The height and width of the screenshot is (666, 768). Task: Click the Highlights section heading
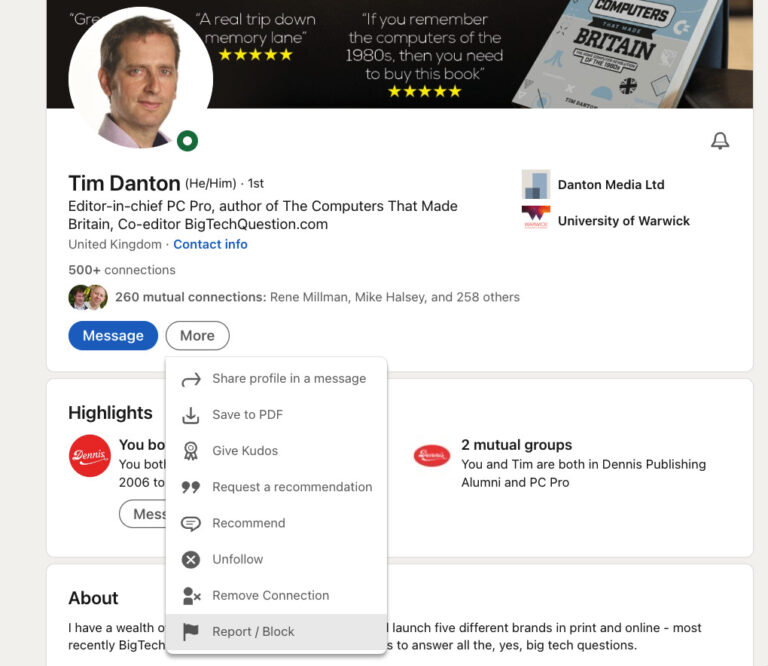coord(110,413)
